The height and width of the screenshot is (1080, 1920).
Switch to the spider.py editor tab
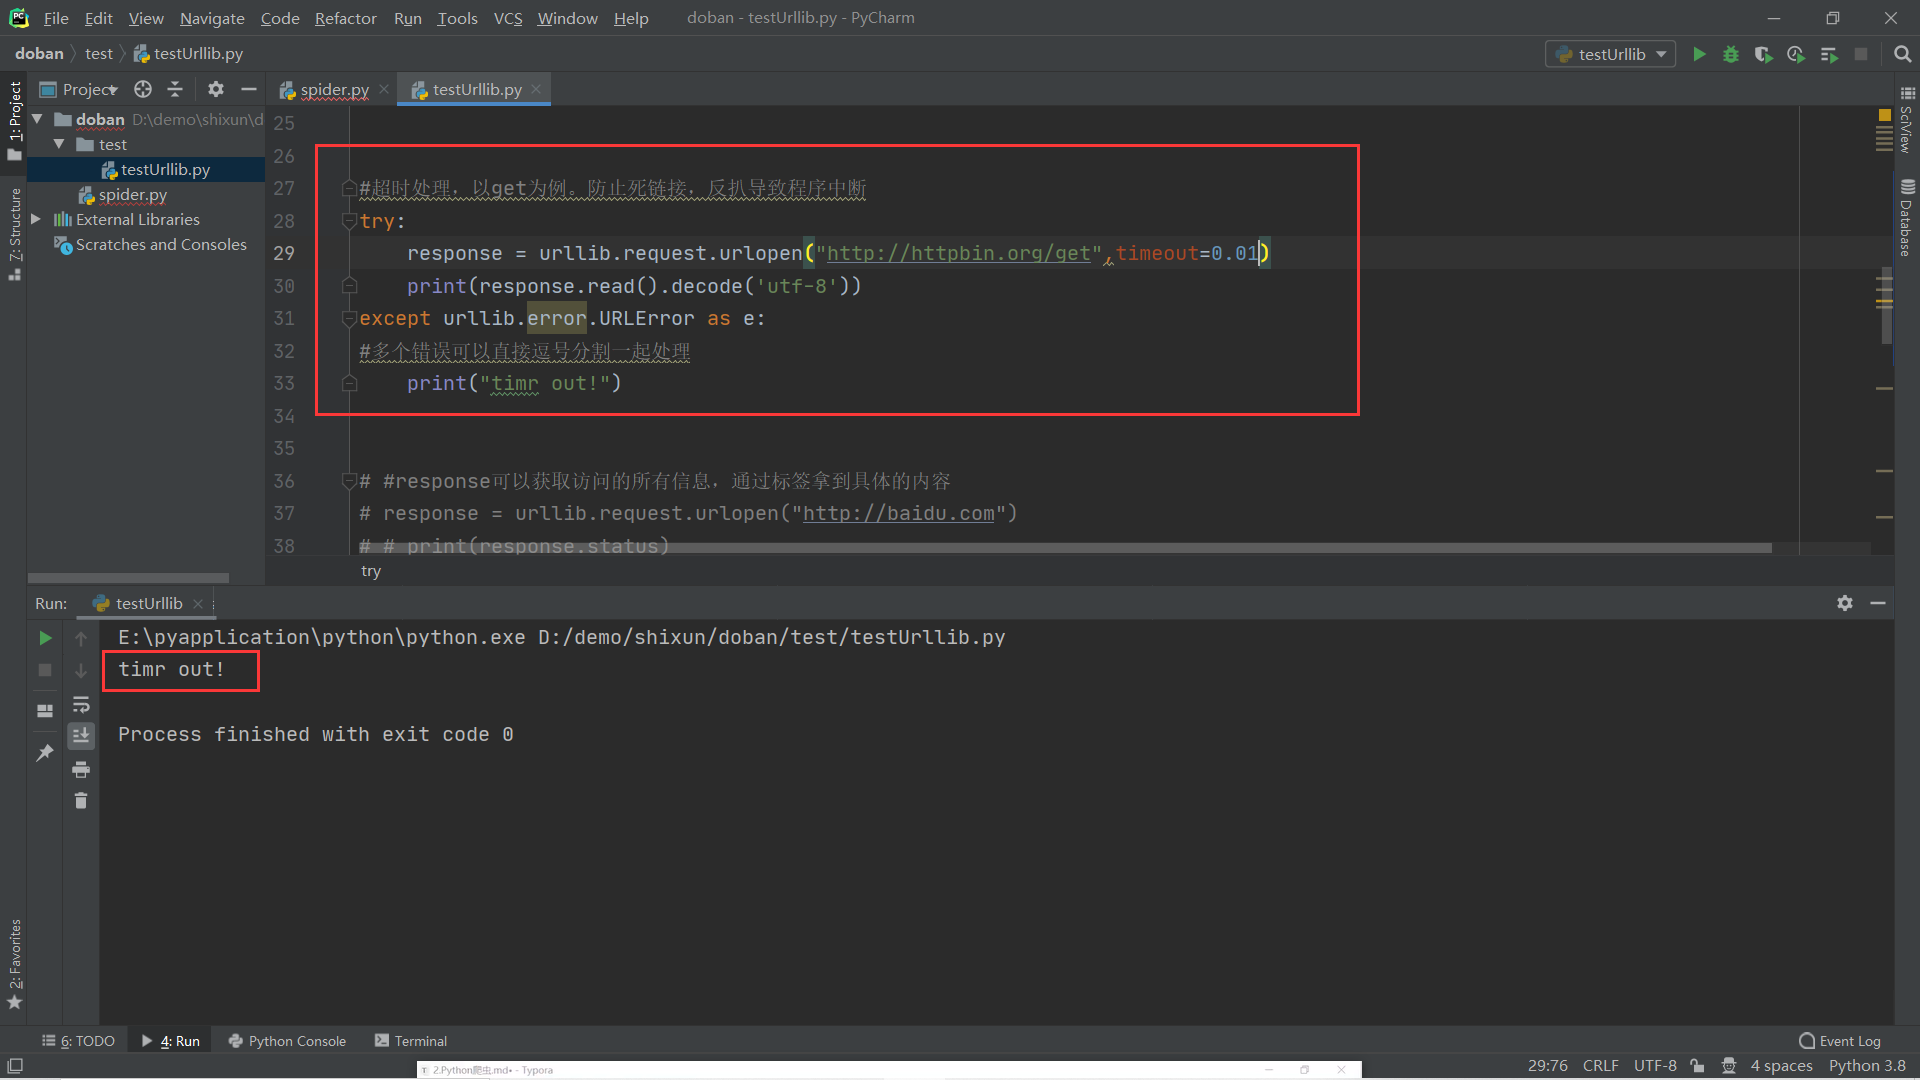(x=334, y=89)
